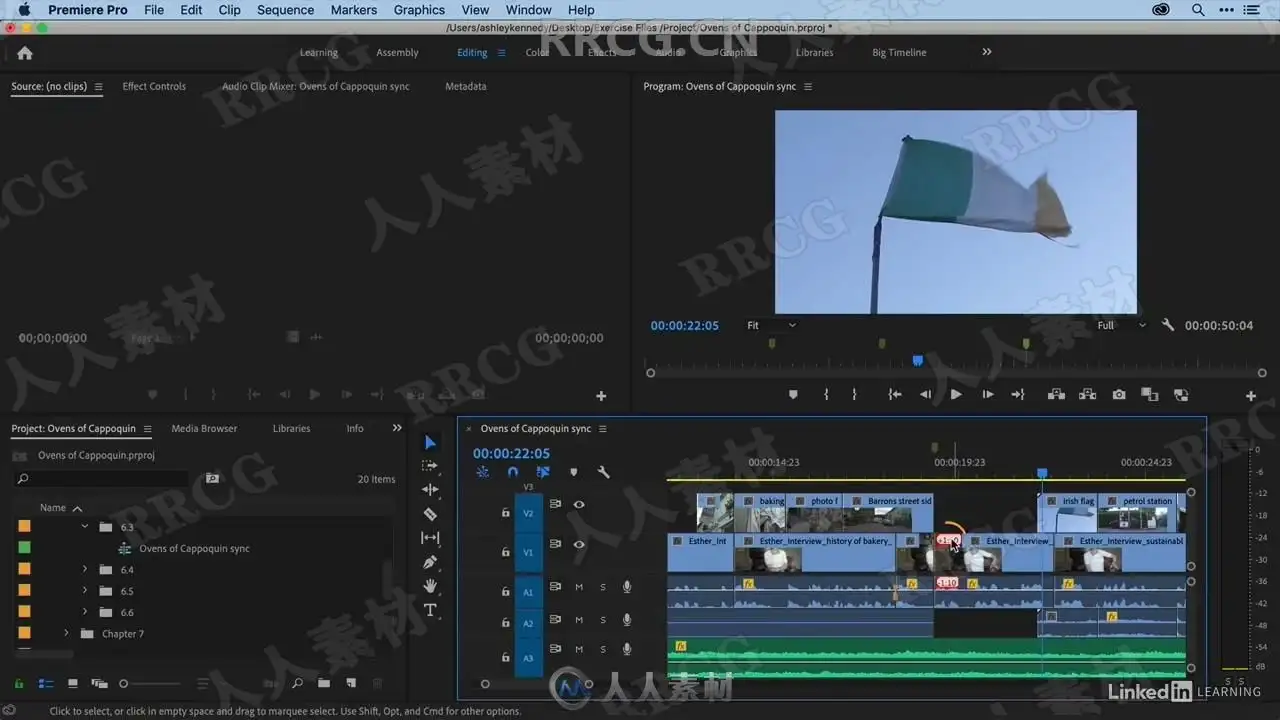Switch to the Media Browser tab

click(204, 428)
